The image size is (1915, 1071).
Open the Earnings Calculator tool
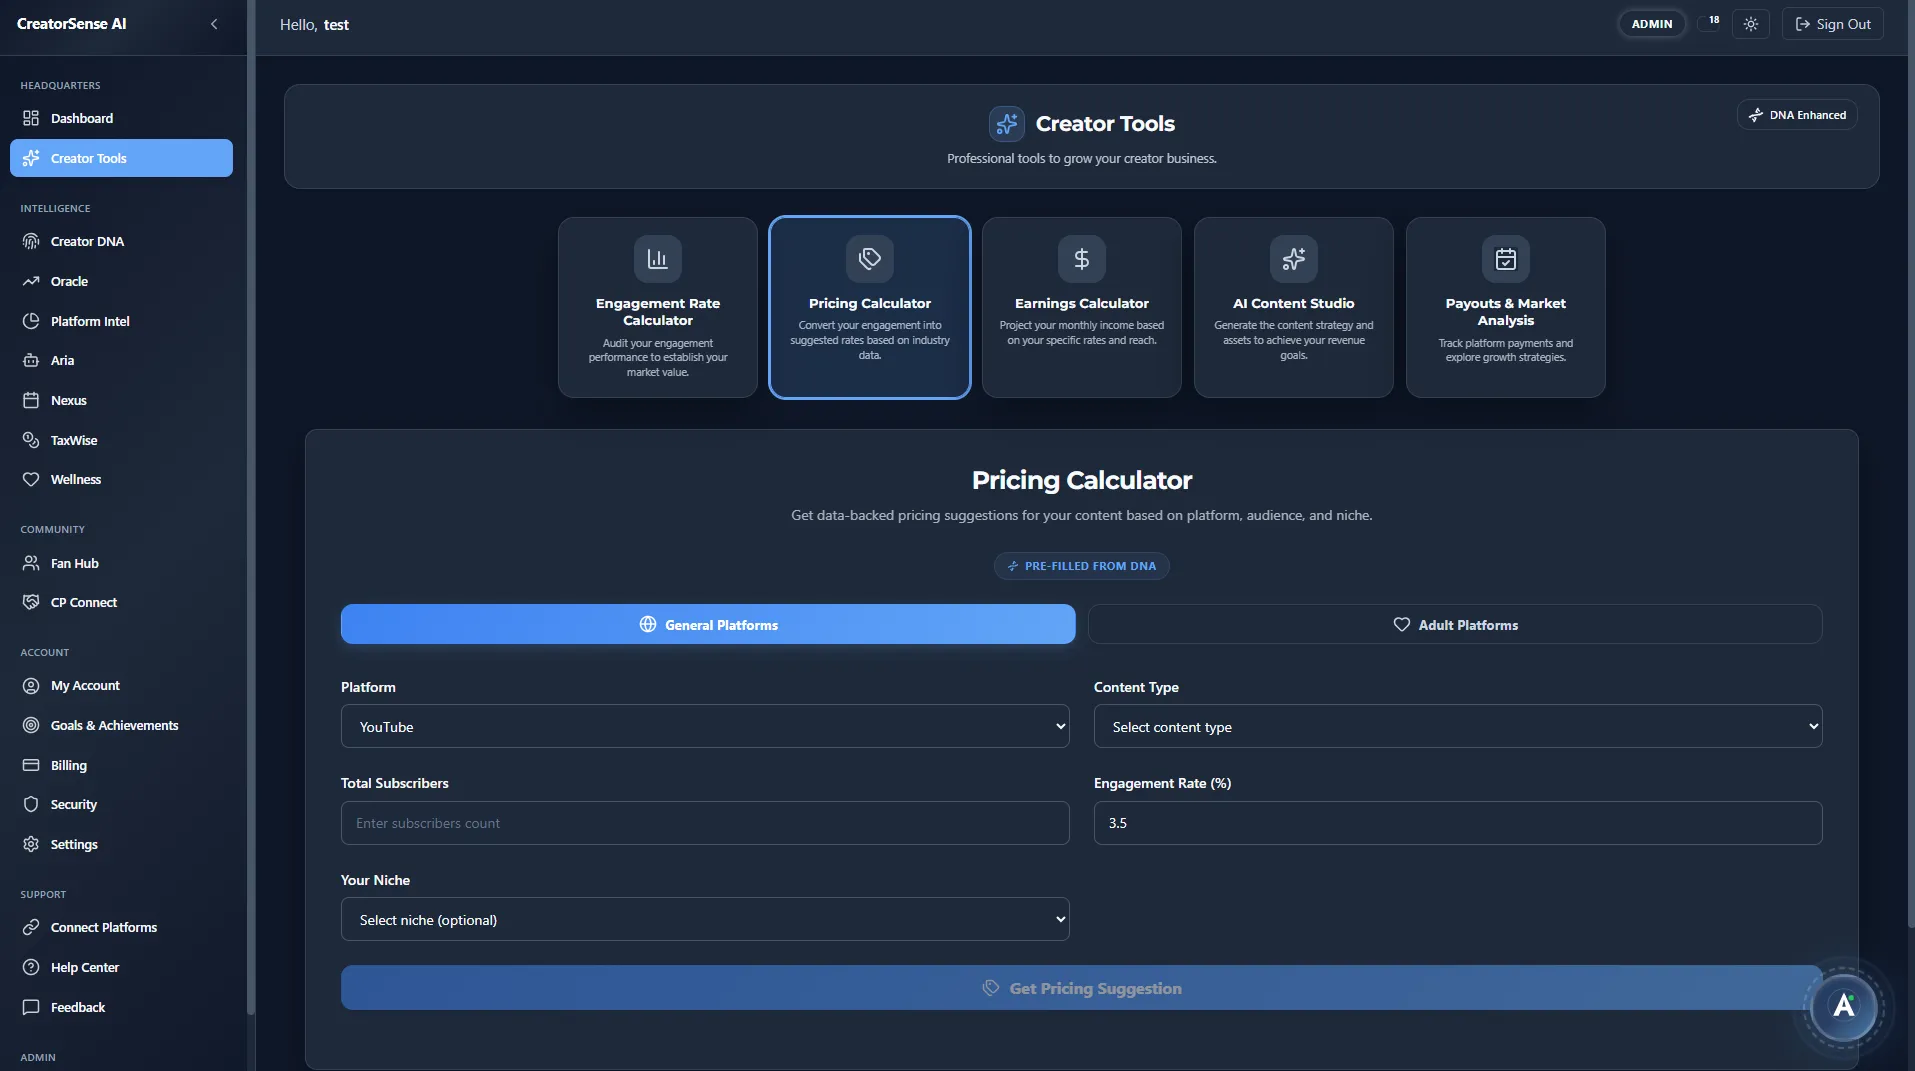click(x=1081, y=307)
